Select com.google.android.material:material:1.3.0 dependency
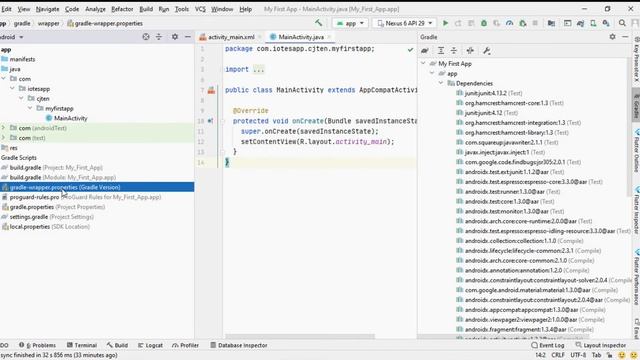 [x=537, y=290]
